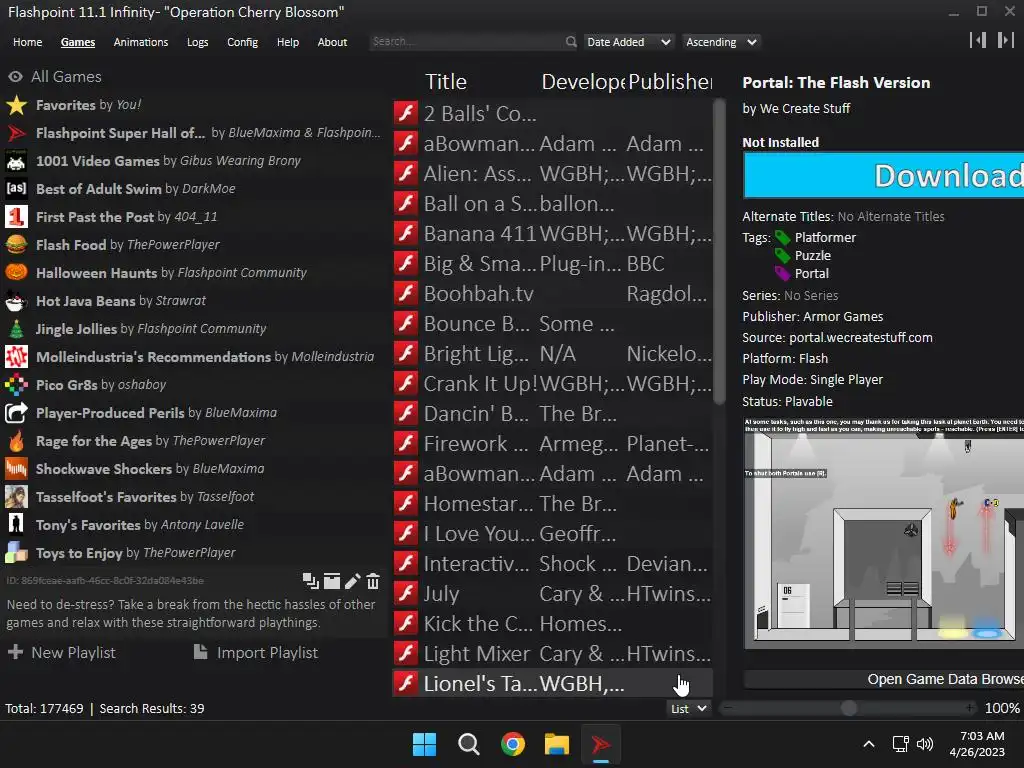Click in the Search field
The width and height of the screenshot is (1024, 768).
pos(467,42)
